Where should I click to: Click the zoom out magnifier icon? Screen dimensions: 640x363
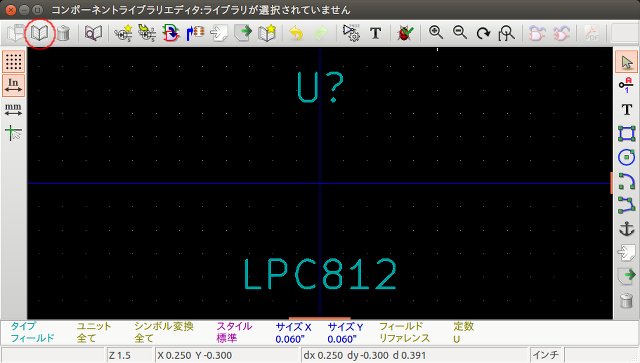[460, 33]
